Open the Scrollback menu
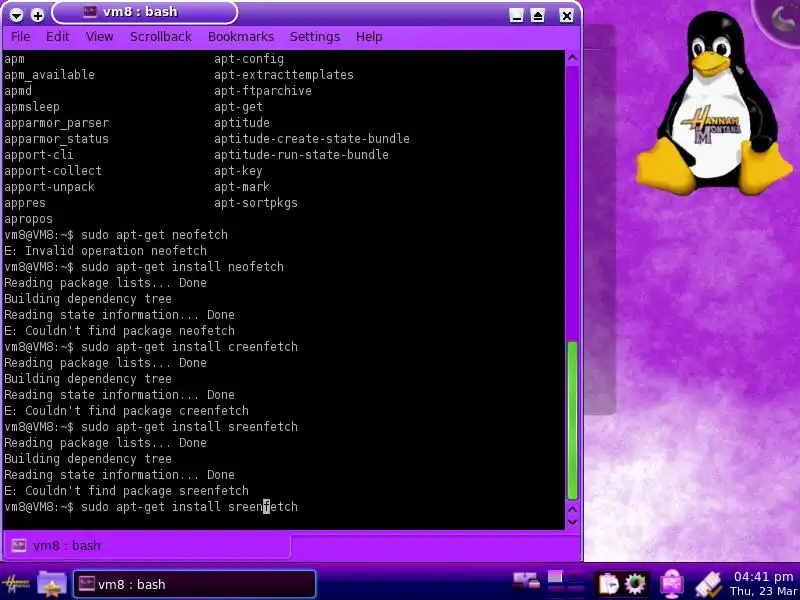Image resolution: width=800 pixels, height=600 pixels. [x=161, y=37]
